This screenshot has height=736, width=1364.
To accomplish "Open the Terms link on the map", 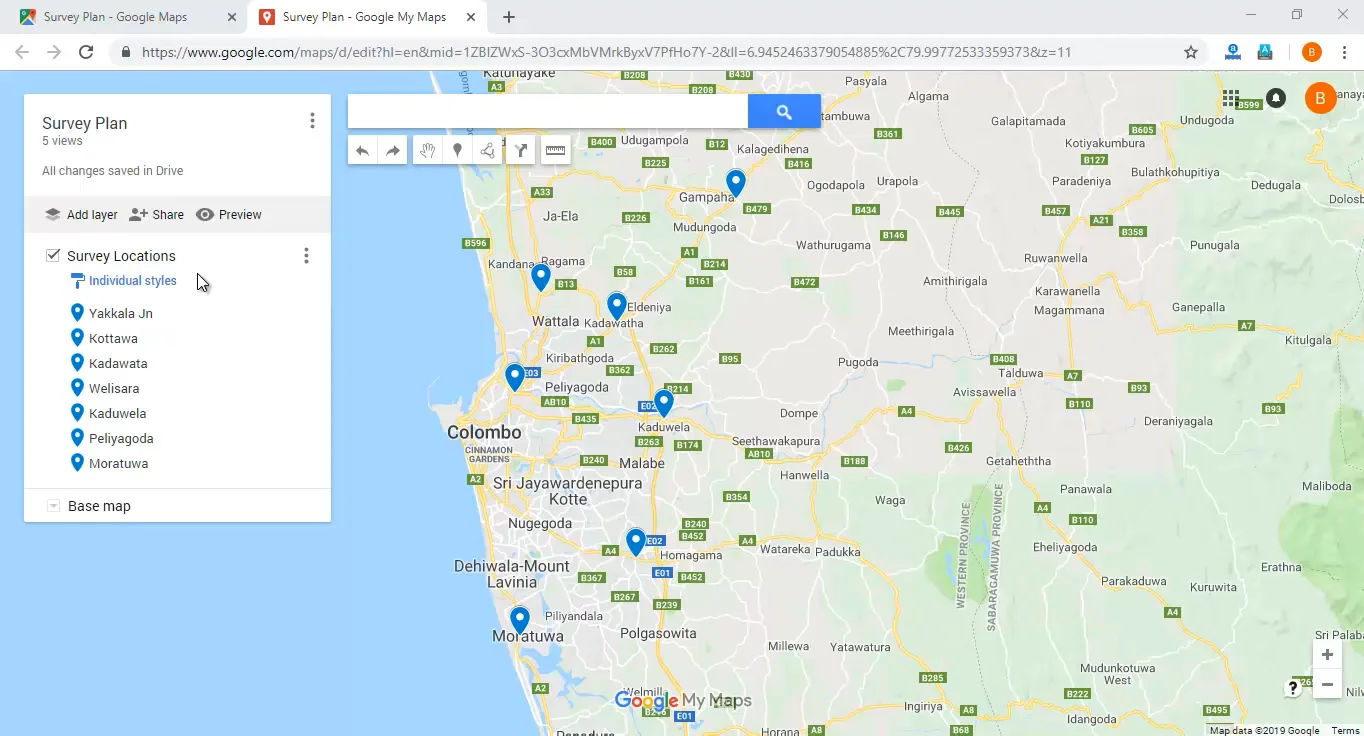I will [x=1345, y=730].
